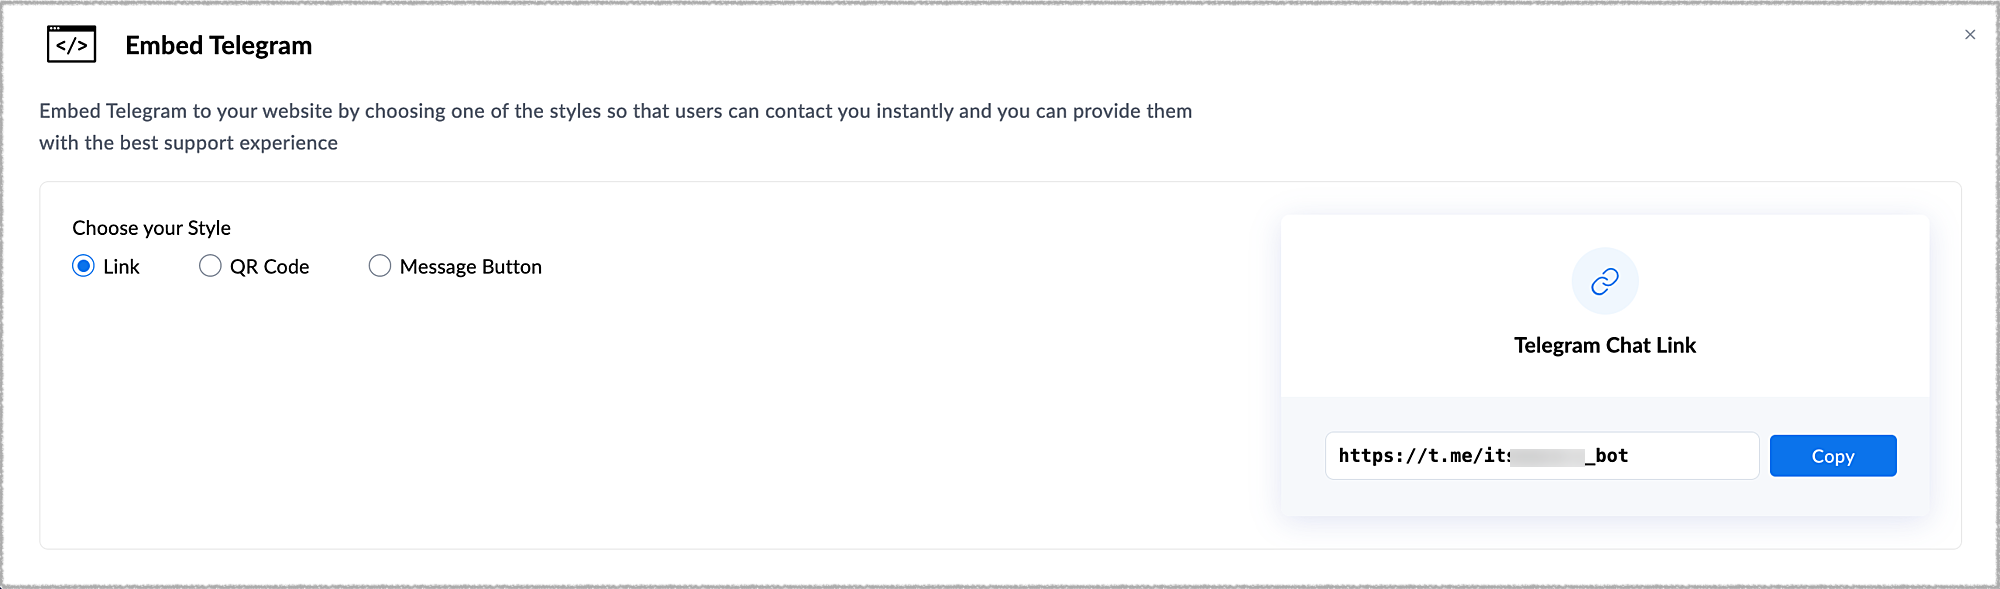2000x589 pixels.
Task: Click the "Message Button" option label
Action: [470, 267]
